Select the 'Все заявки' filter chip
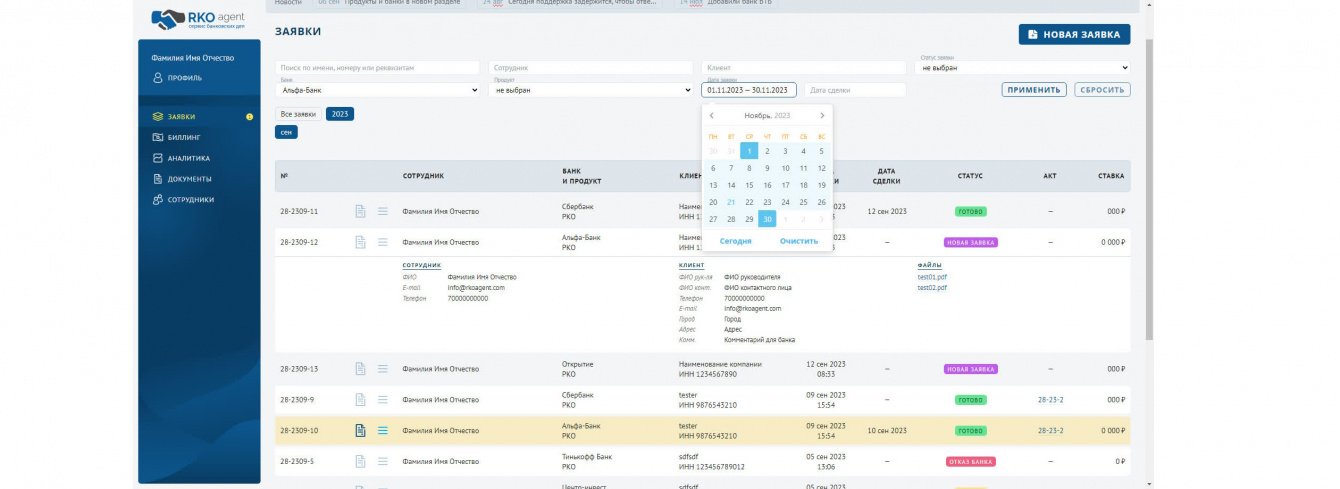 tap(299, 114)
